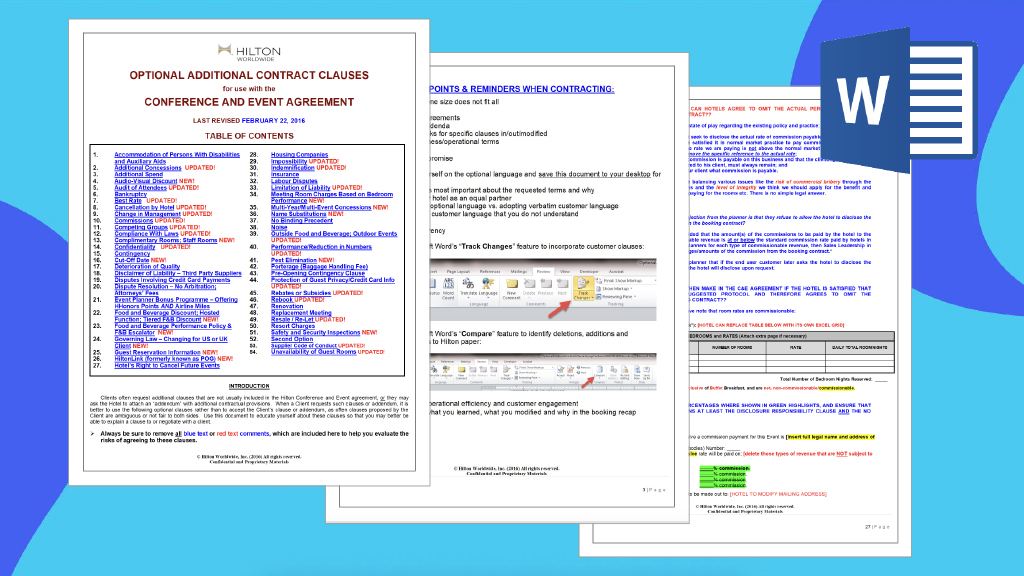Open the 'Best Rate' contents link

tap(128, 200)
